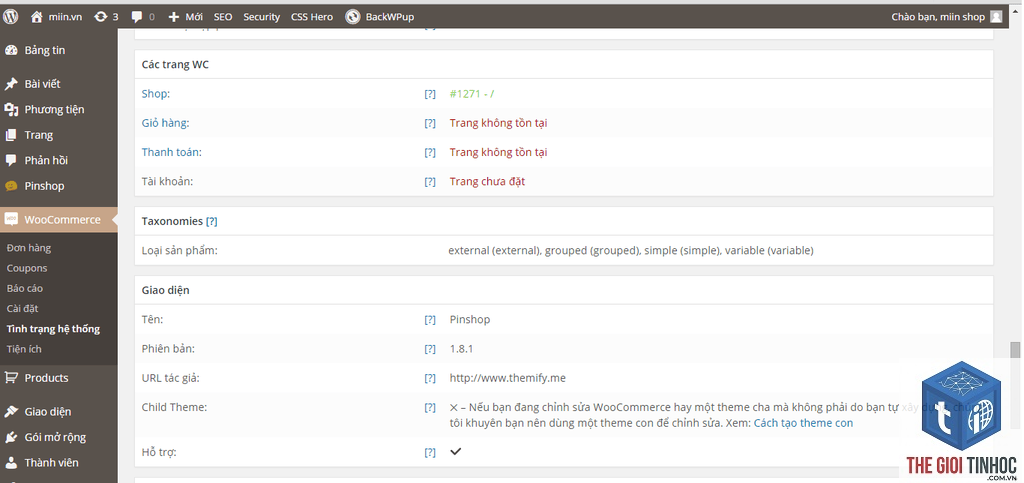Viewport: 1024px width, 483px height.
Task: Click the plus icon beside Mới
Action: (x=173, y=17)
